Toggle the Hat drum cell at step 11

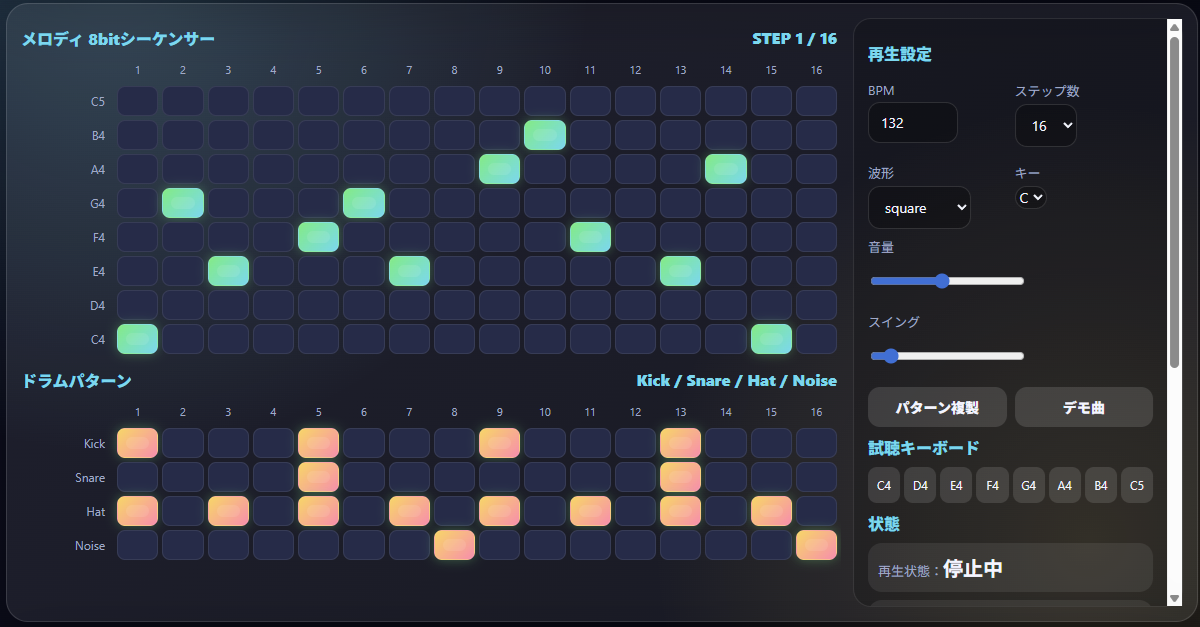pos(590,511)
